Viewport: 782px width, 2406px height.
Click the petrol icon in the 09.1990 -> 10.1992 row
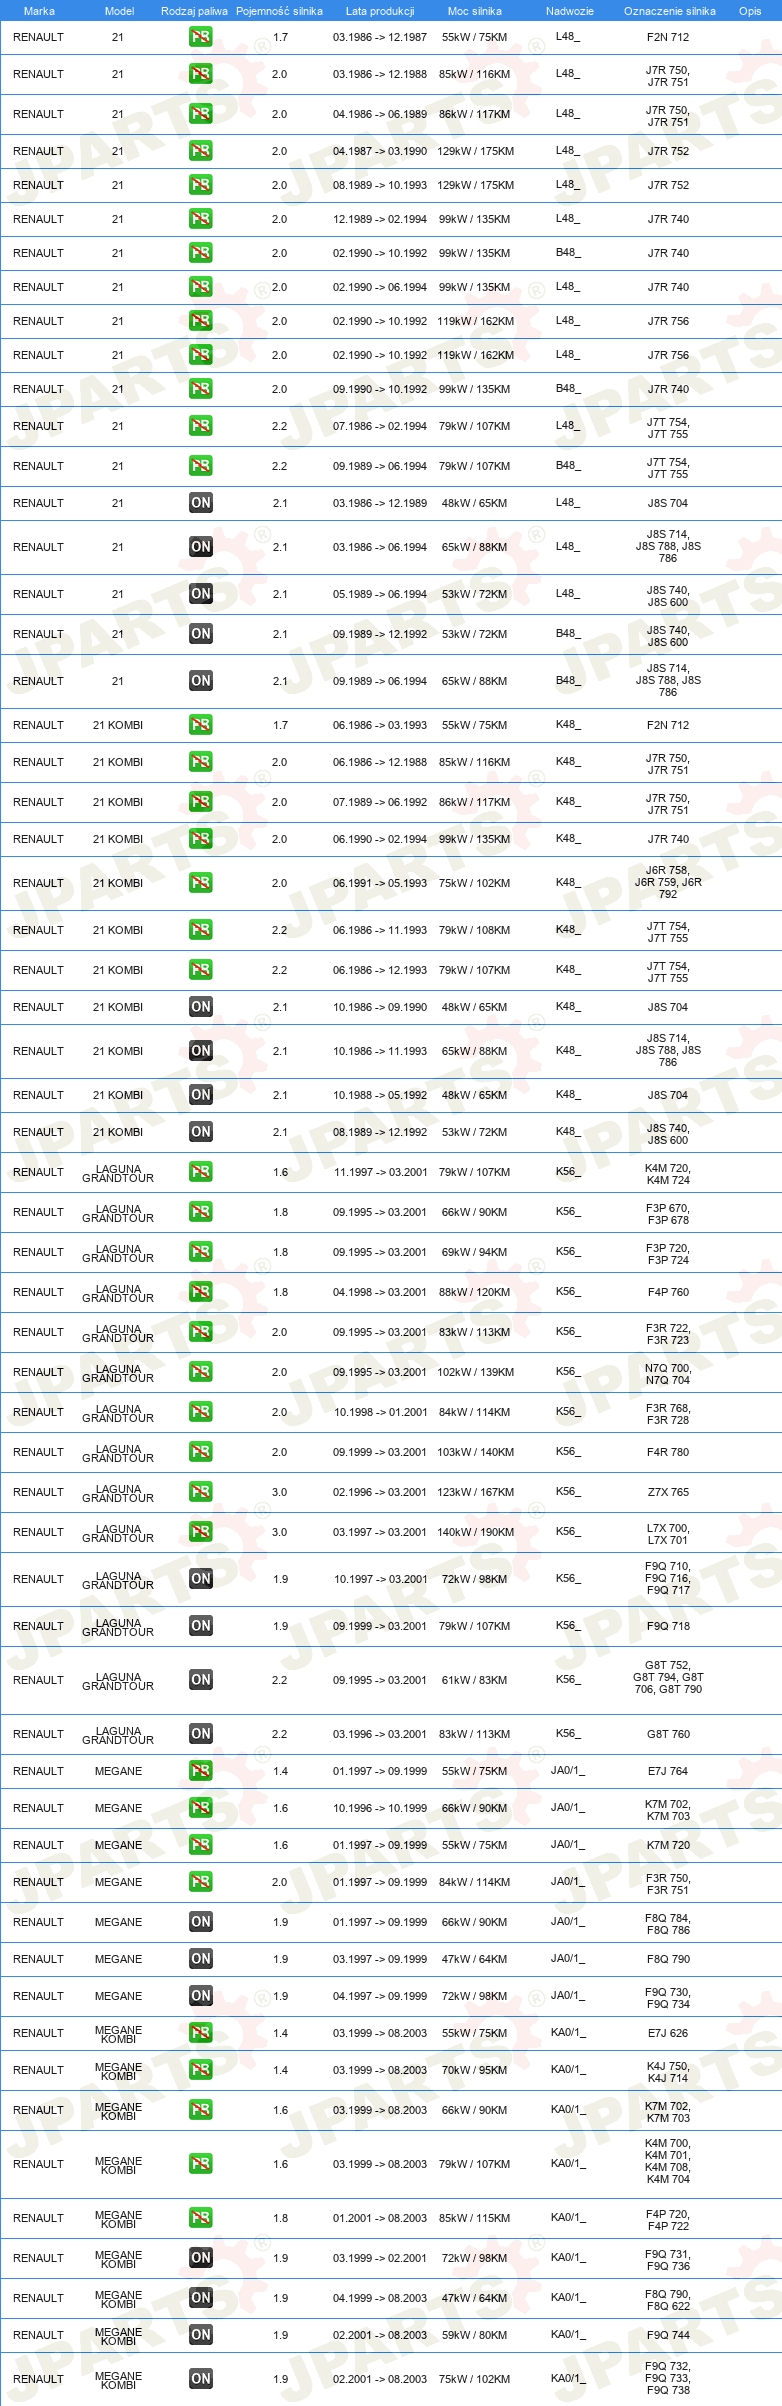tap(201, 389)
